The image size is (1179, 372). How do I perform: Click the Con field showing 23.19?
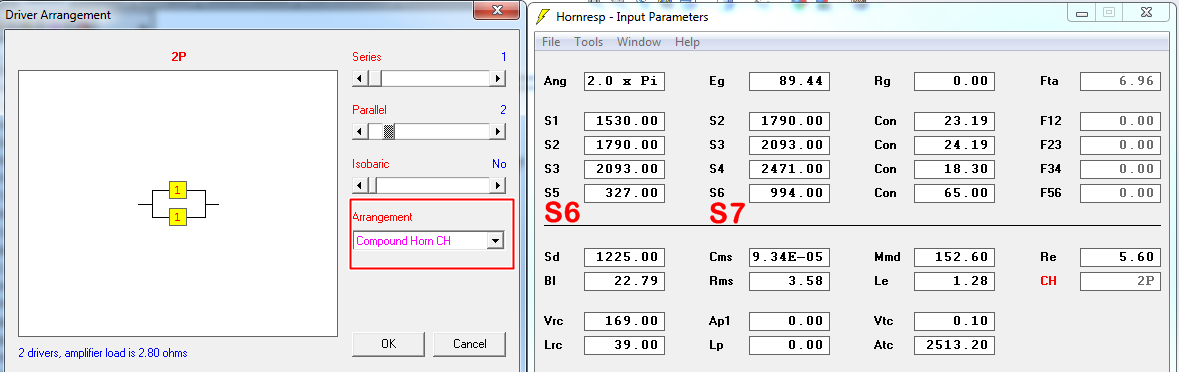[x=955, y=121]
